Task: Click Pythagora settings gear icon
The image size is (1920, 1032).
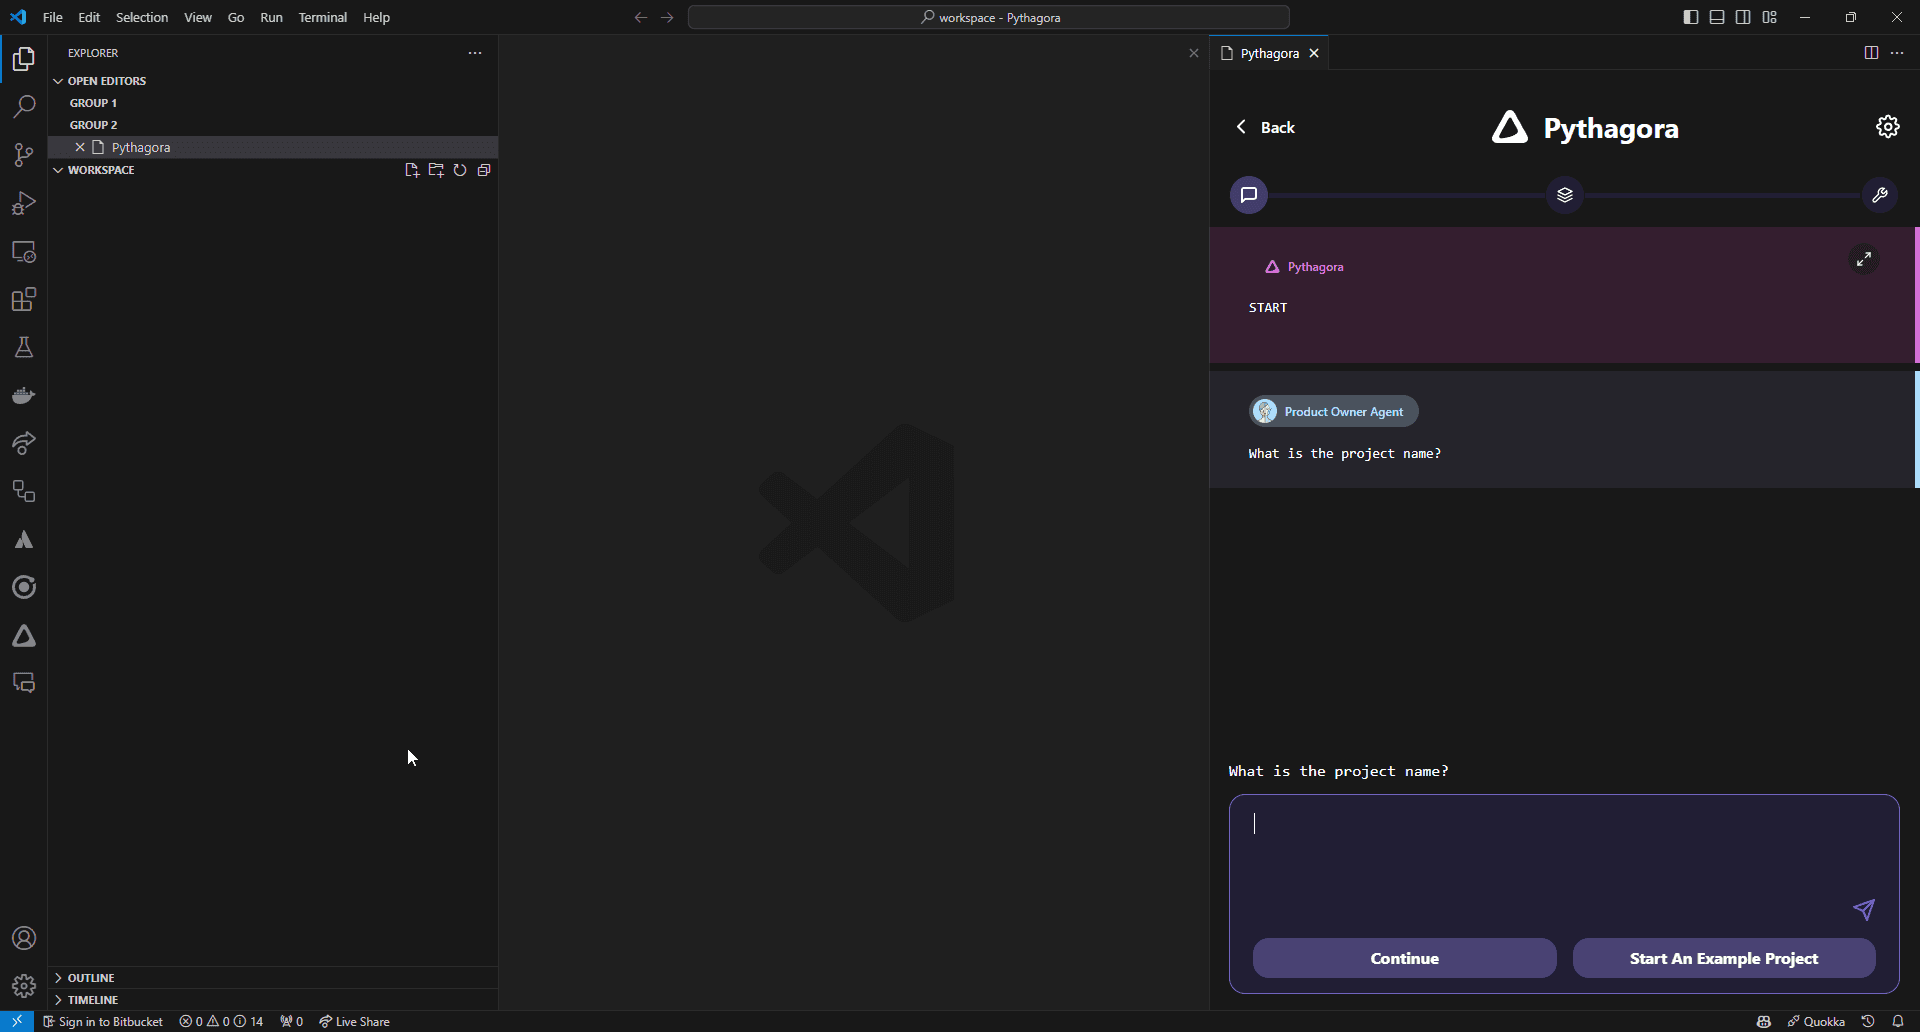Action: point(1887,127)
